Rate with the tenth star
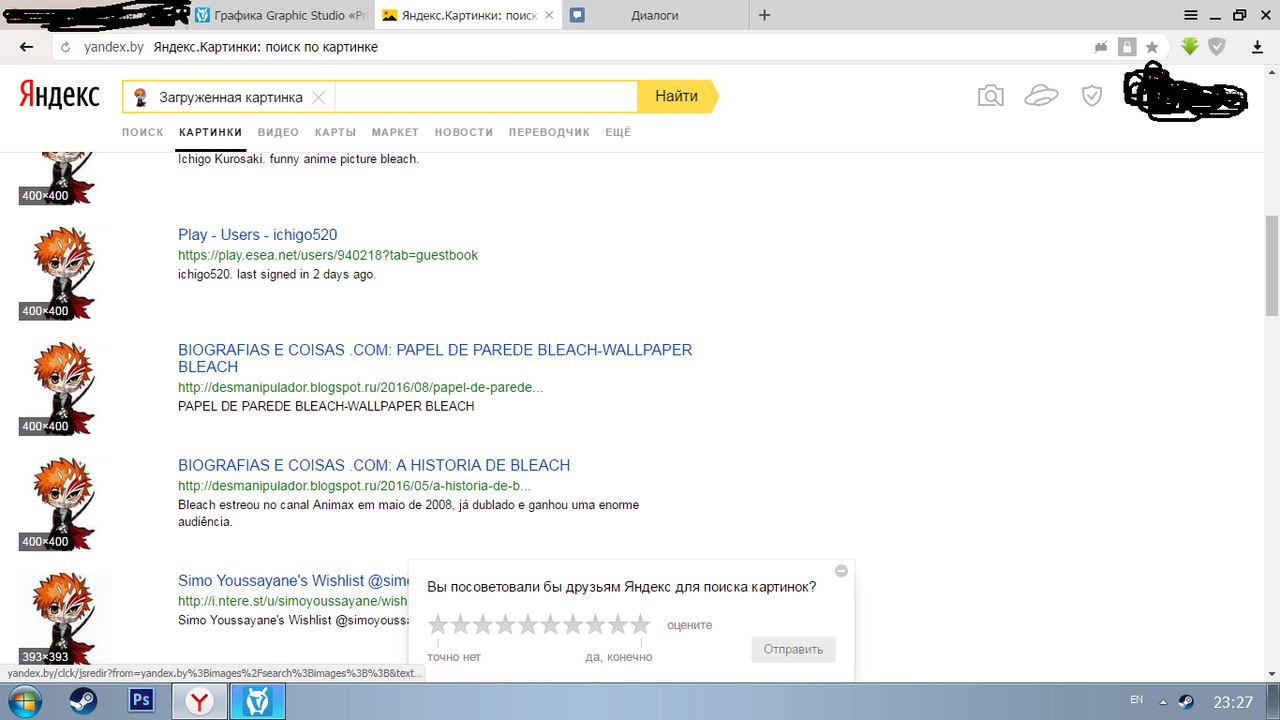This screenshot has width=1280, height=720. [x=640, y=625]
